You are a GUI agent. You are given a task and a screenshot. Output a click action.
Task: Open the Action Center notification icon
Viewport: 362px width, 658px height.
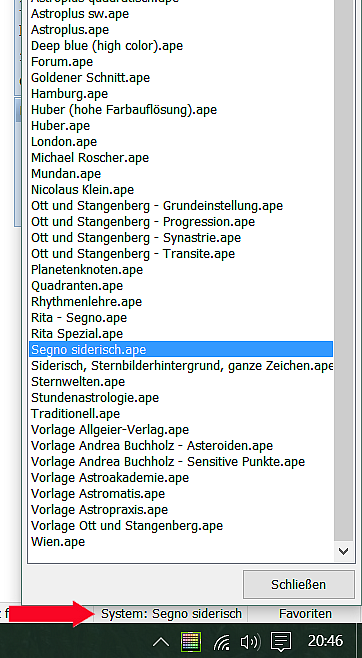pos(281,642)
